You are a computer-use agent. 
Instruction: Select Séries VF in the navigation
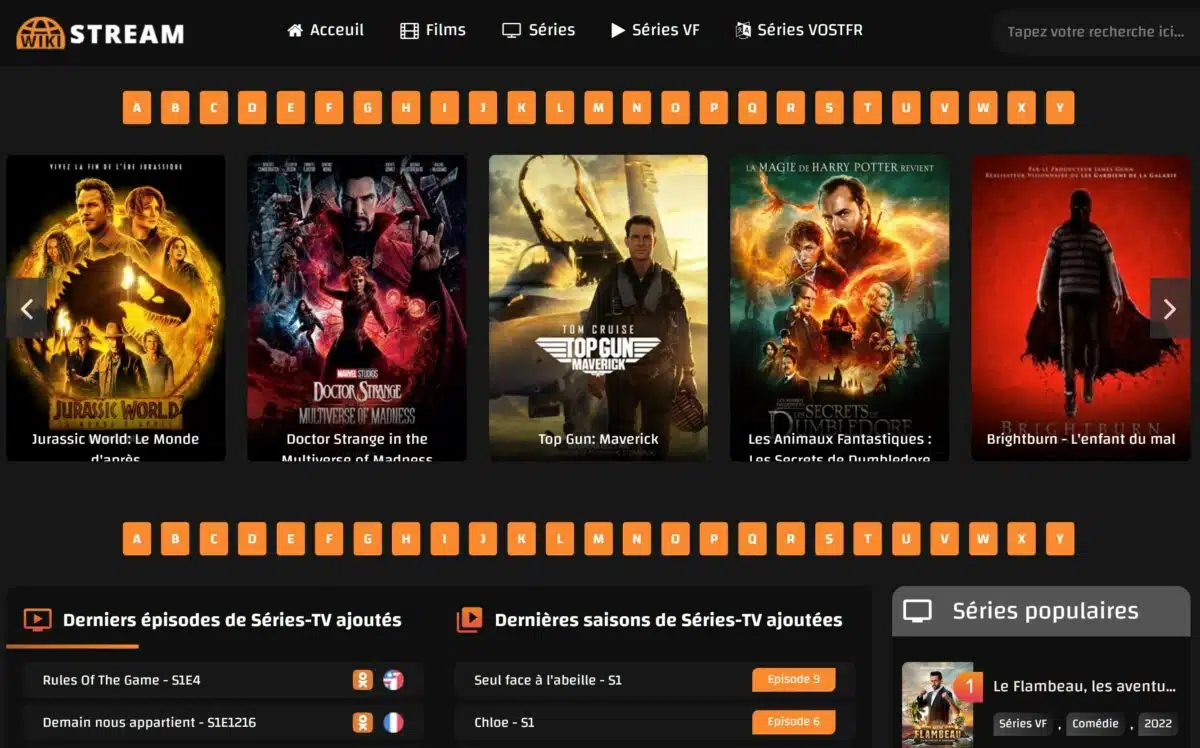(655, 30)
